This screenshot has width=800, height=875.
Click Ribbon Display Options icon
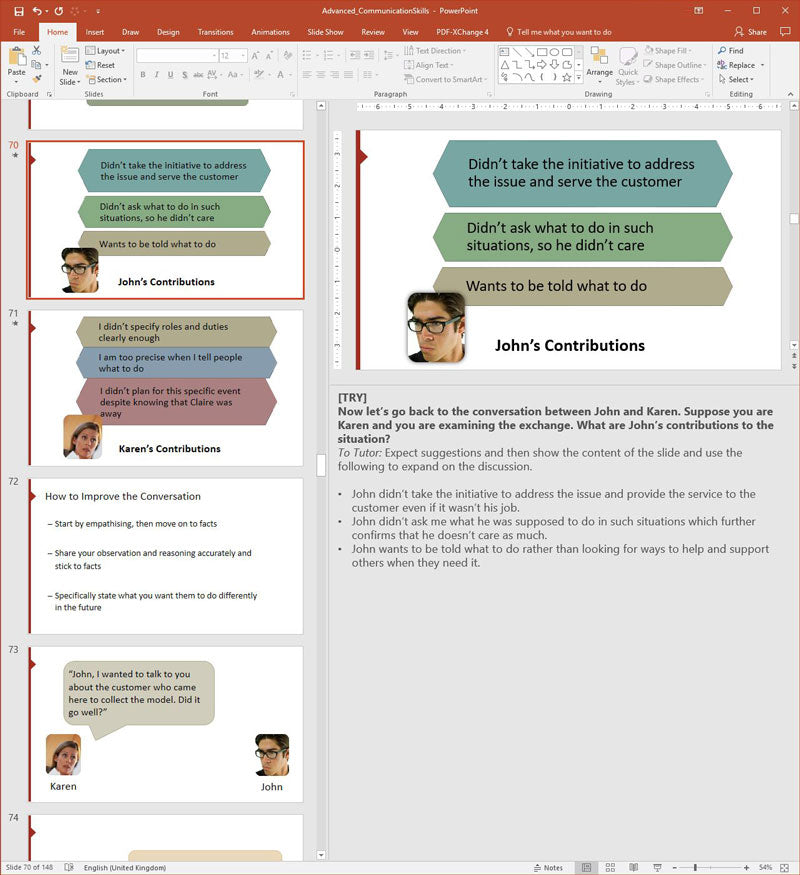[x=698, y=11]
